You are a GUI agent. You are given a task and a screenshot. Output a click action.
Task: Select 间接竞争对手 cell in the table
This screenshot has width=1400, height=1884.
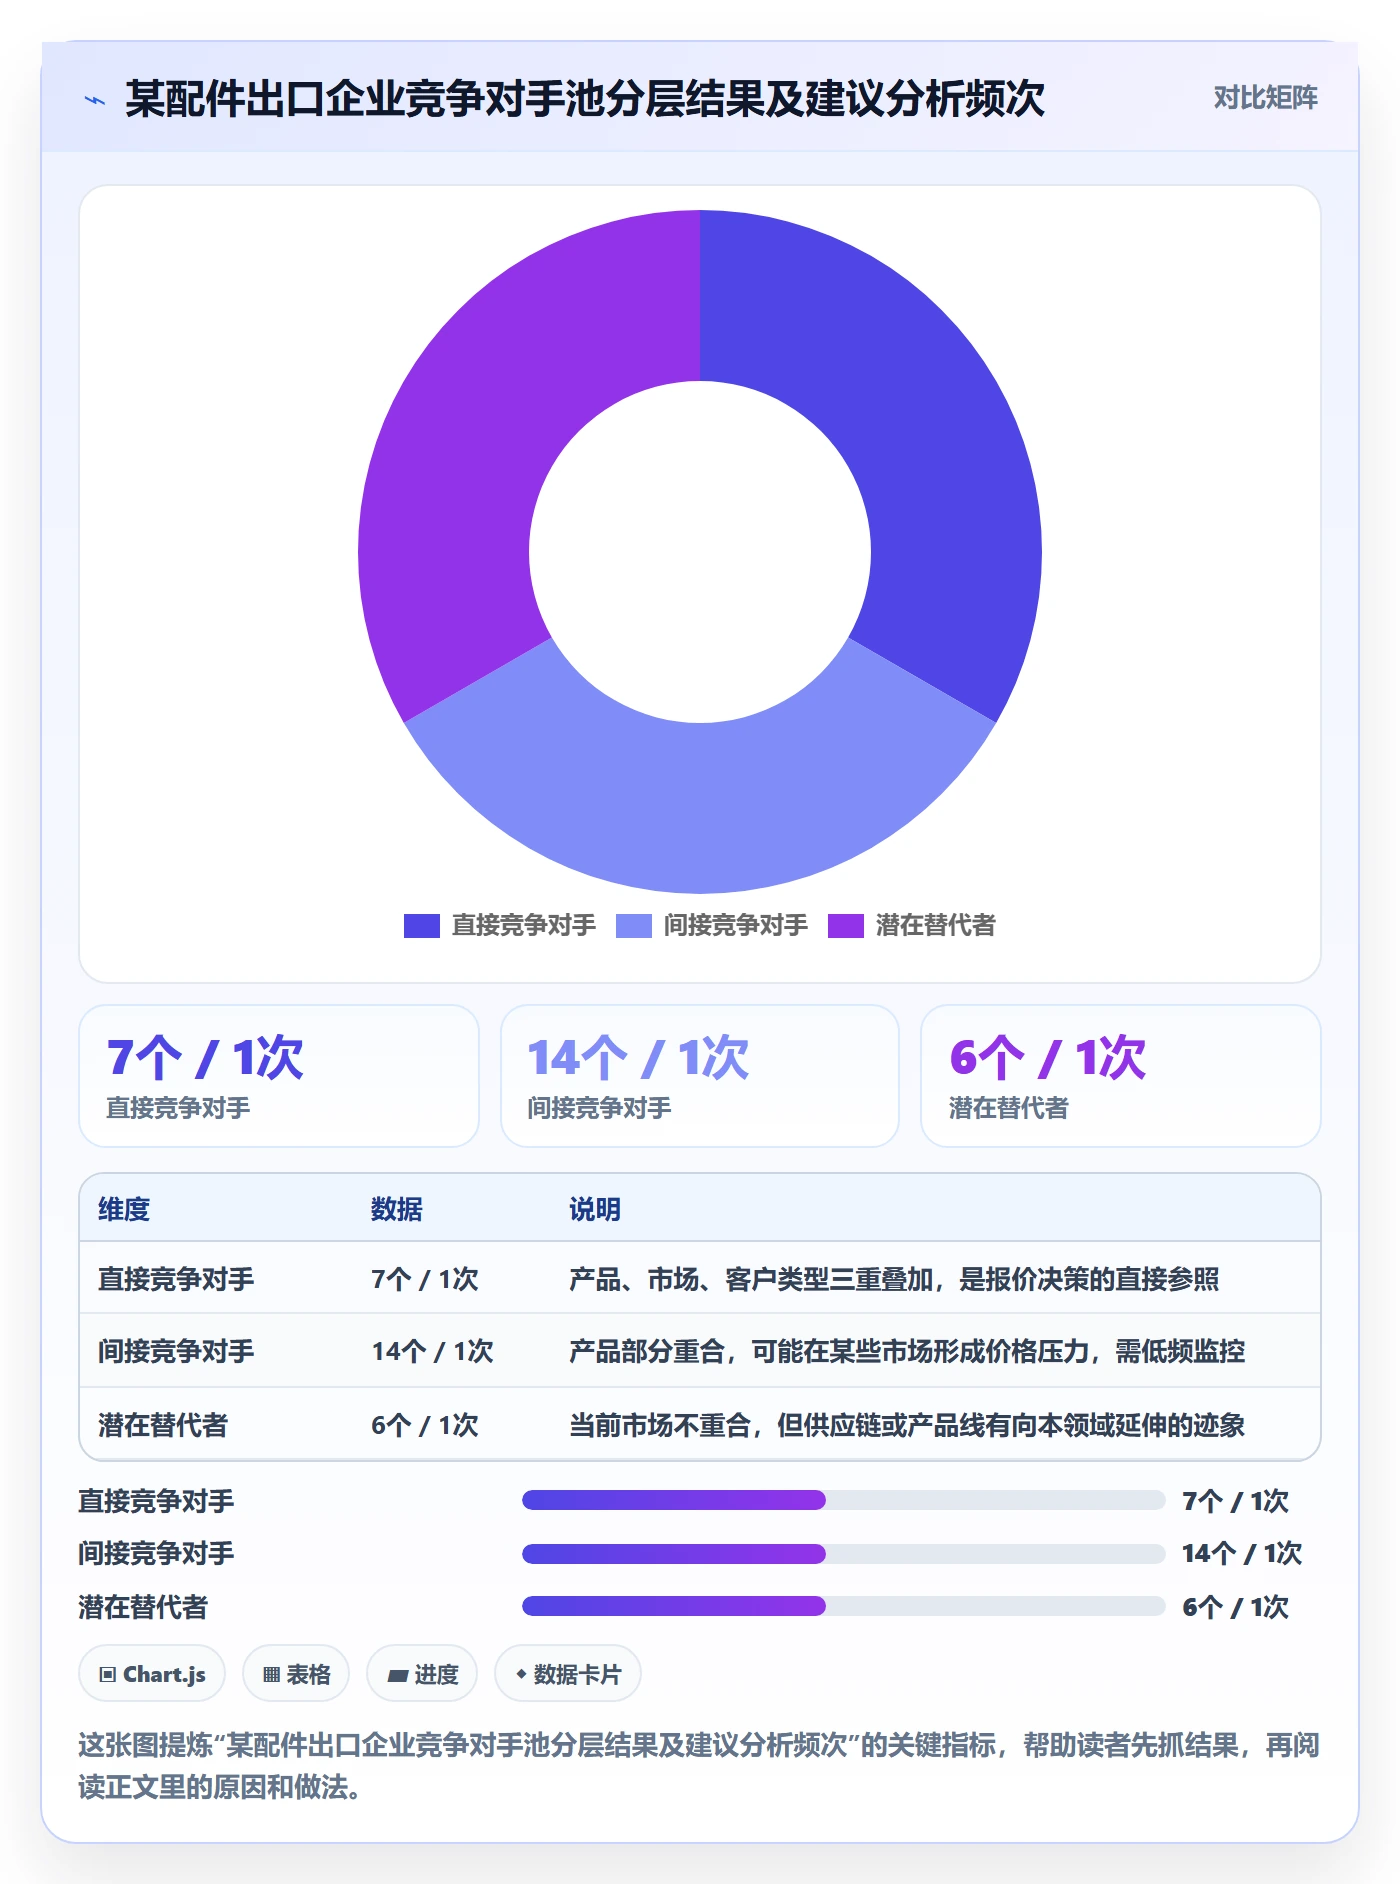(x=176, y=1351)
